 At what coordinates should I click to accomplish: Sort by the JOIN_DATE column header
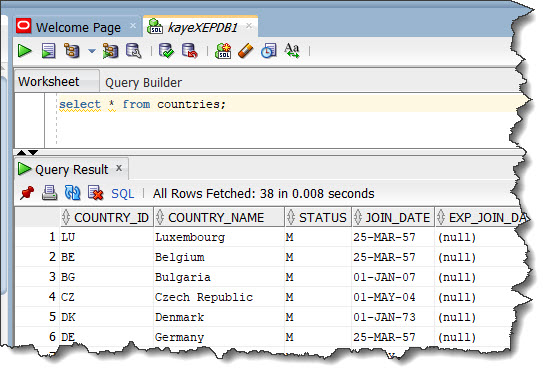393,217
